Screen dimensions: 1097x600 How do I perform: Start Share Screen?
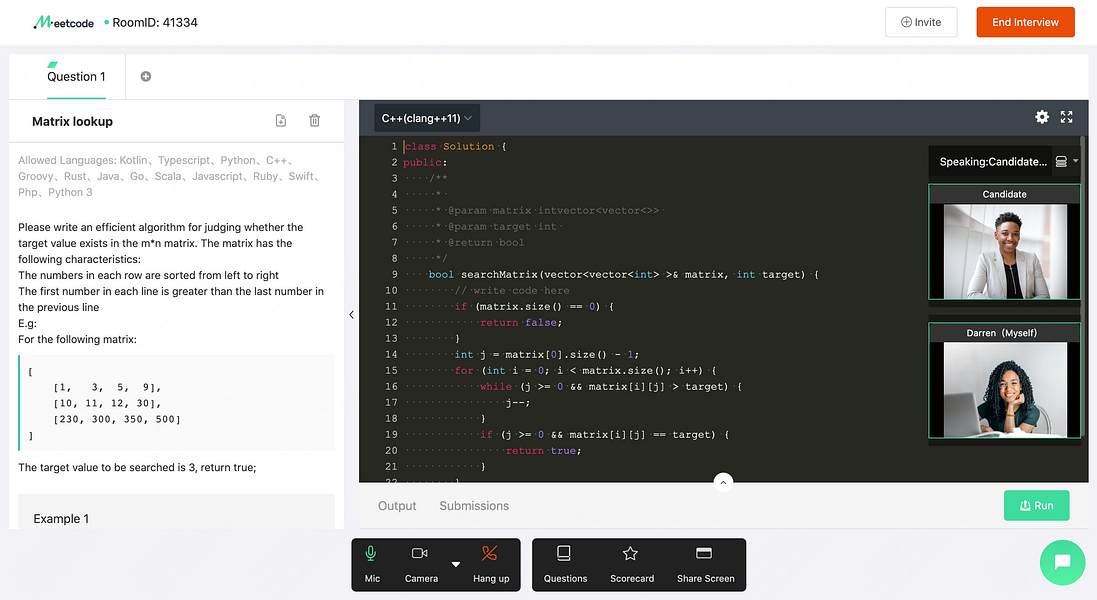[705, 564]
